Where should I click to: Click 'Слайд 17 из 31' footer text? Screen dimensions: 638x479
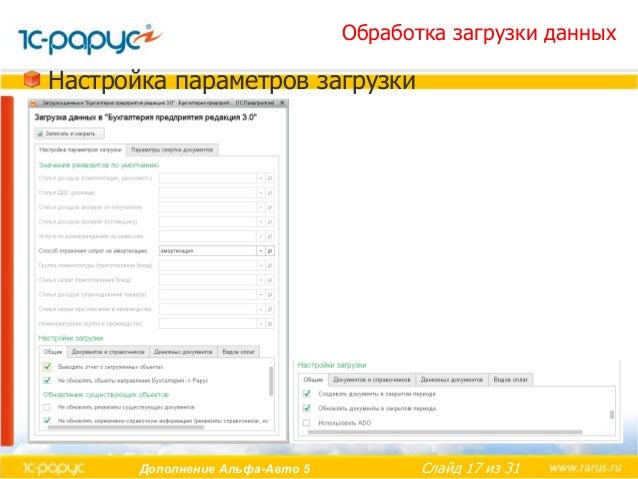(x=471, y=468)
